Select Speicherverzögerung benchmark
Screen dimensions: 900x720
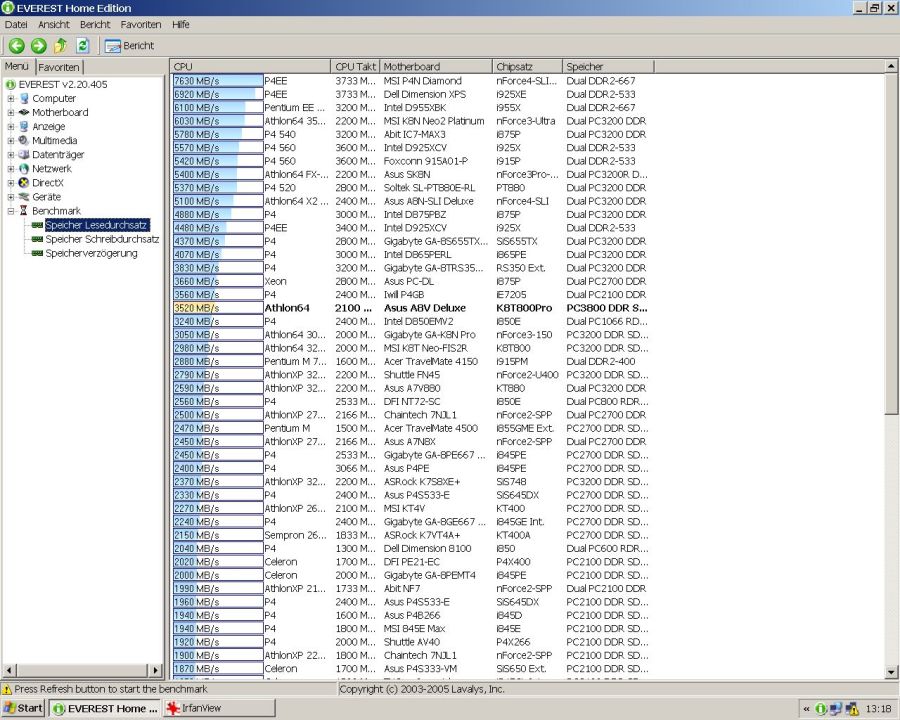click(x=91, y=253)
